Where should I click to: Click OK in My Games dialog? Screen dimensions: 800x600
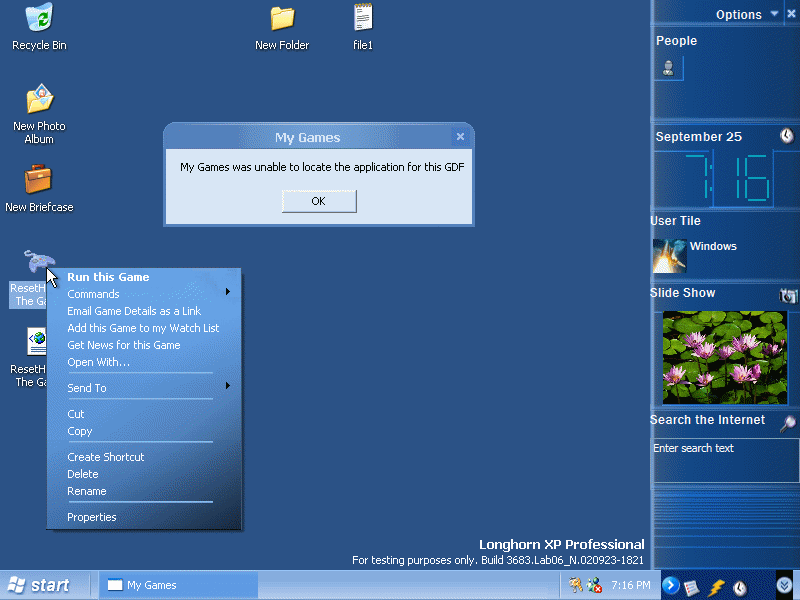click(319, 201)
